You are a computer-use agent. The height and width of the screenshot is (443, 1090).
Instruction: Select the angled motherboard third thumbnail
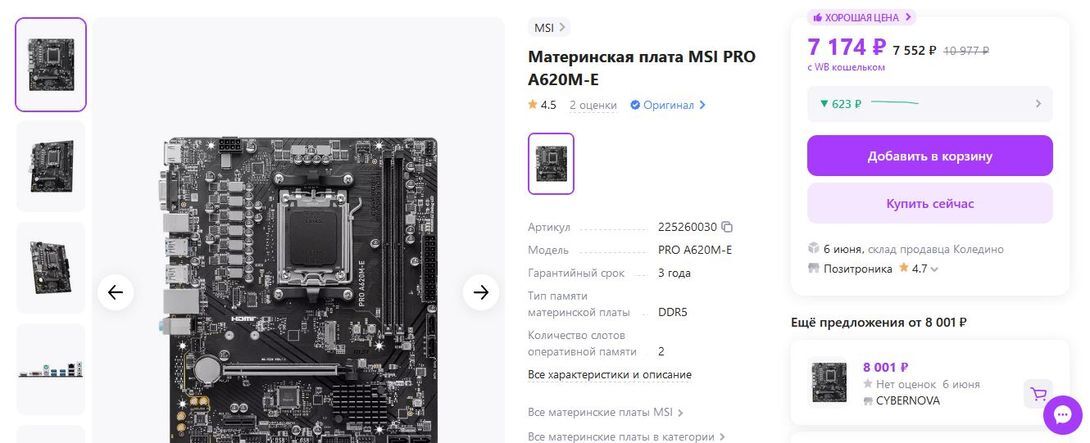click(x=51, y=268)
